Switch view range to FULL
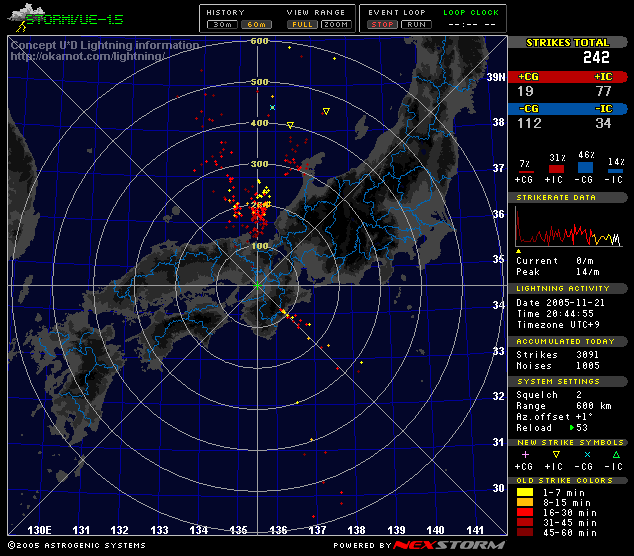 (x=301, y=23)
